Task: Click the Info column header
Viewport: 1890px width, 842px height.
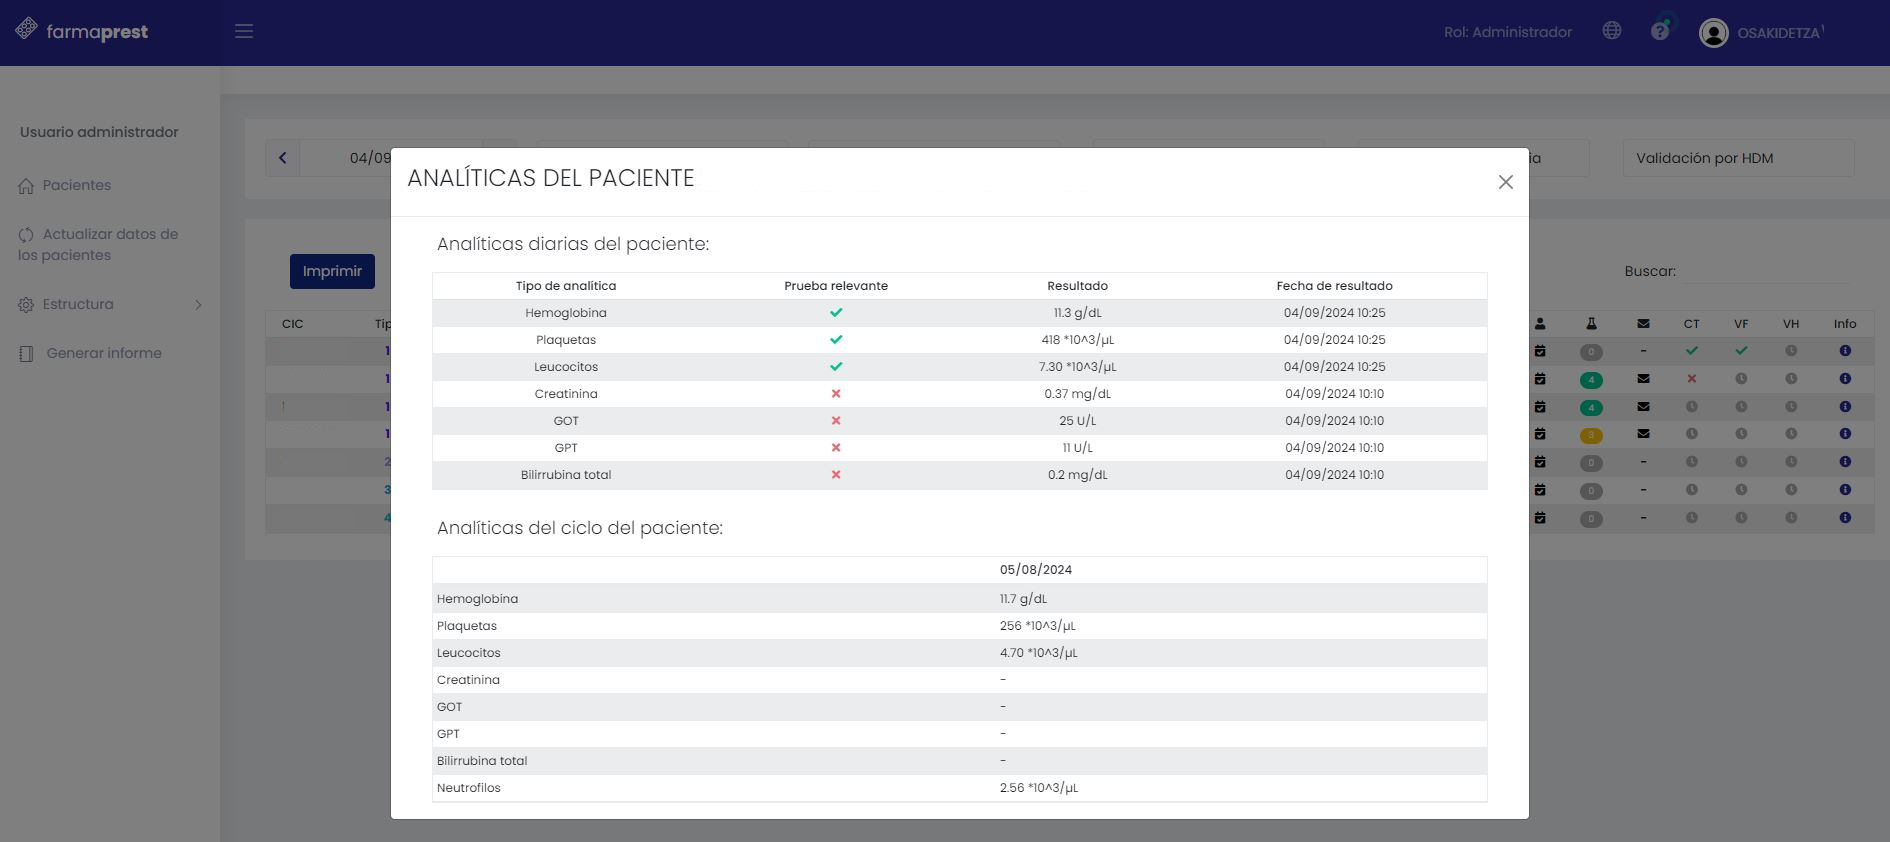Action: [1845, 324]
